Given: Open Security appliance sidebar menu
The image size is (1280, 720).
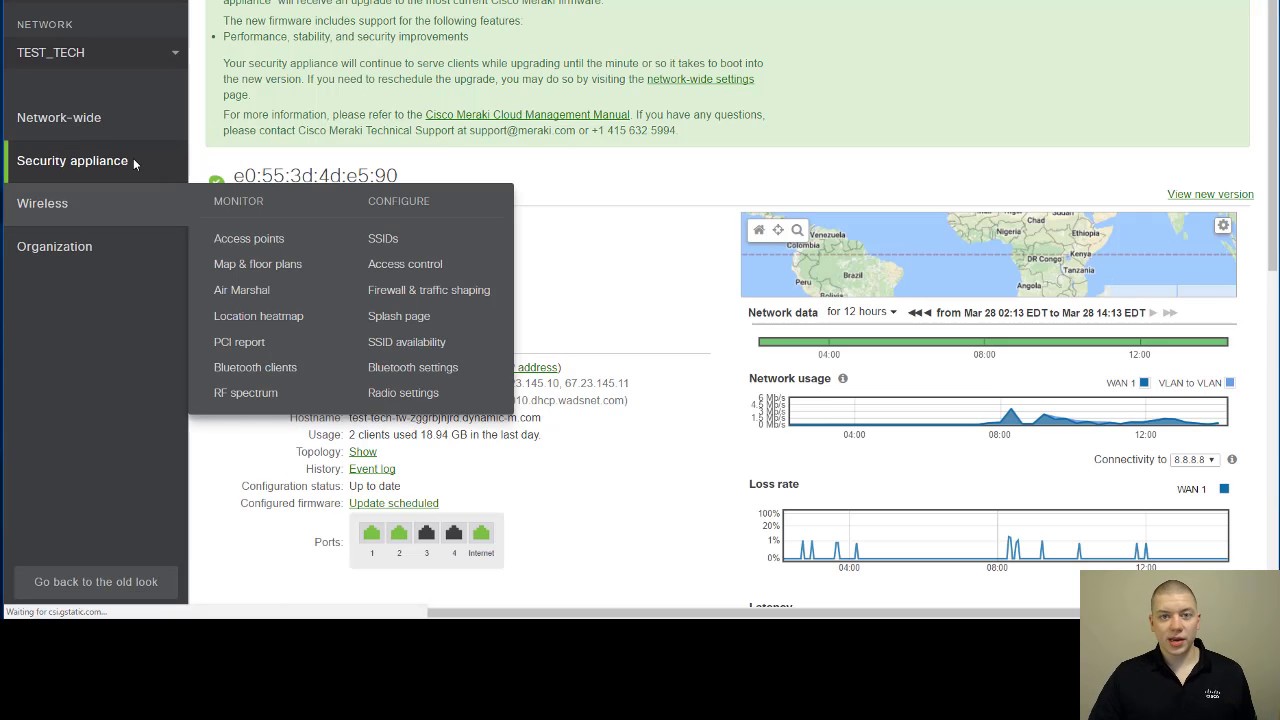Looking at the screenshot, I should [x=72, y=161].
